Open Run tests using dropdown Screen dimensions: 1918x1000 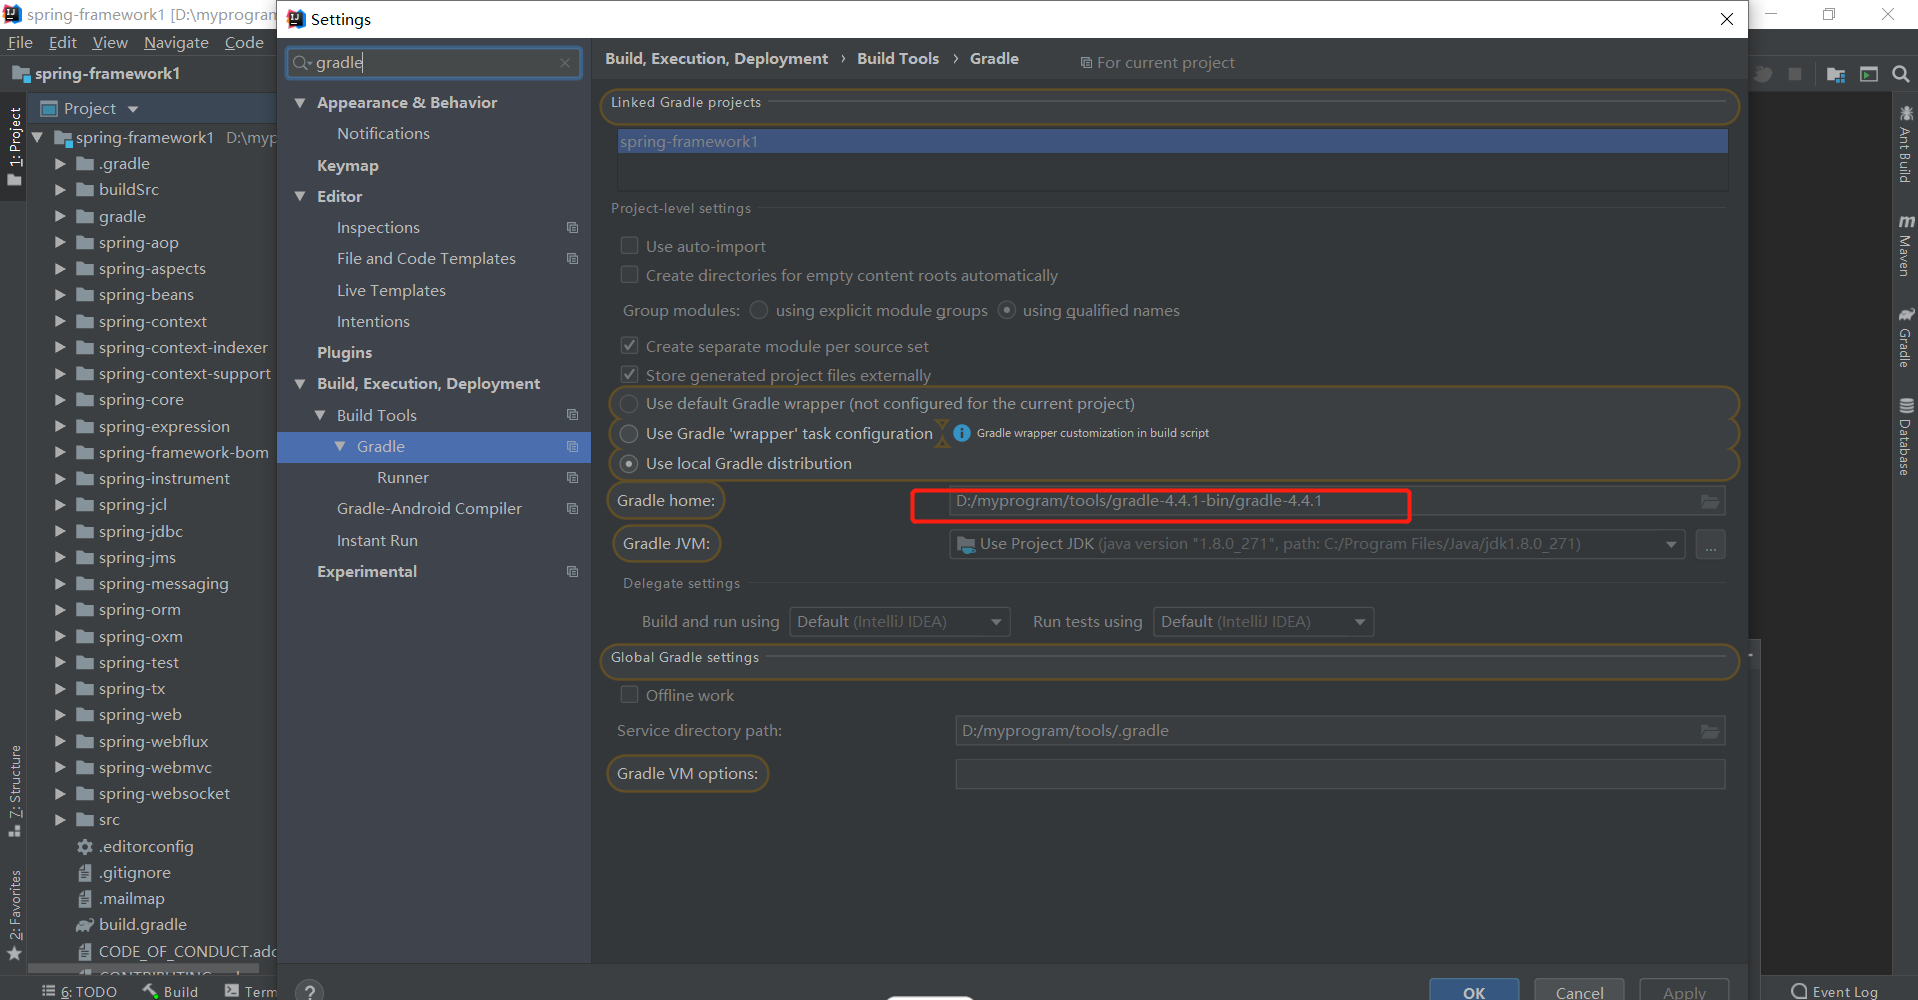point(1264,622)
